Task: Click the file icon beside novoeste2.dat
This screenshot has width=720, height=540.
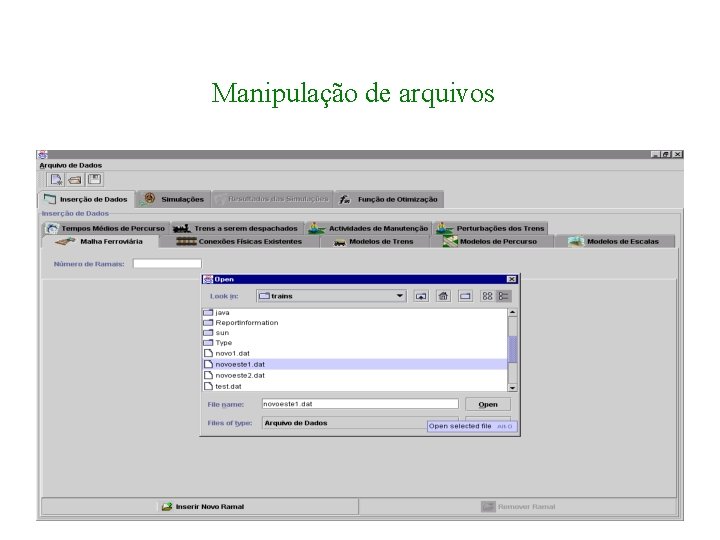Action: [208, 376]
